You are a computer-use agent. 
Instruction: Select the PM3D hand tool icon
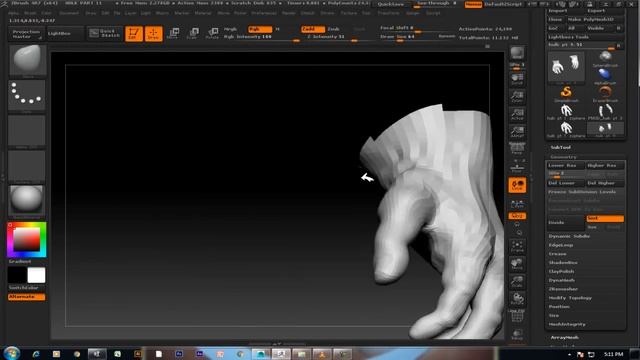[x=605, y=112]
